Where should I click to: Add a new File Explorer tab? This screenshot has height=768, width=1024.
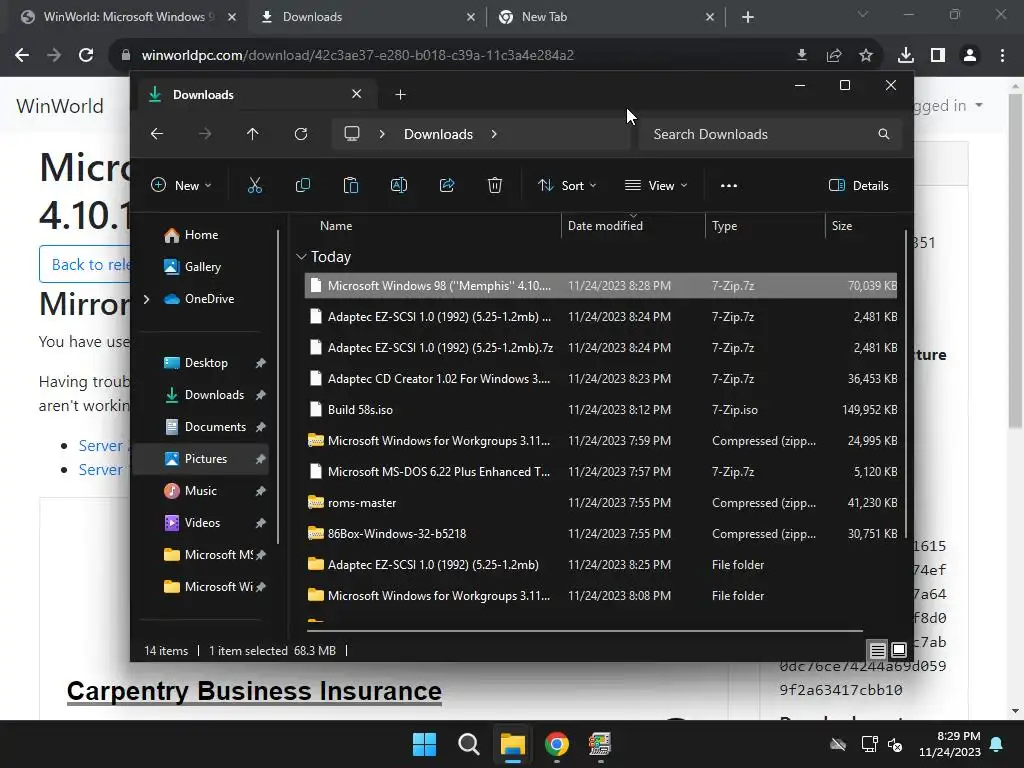click(400, 95)
